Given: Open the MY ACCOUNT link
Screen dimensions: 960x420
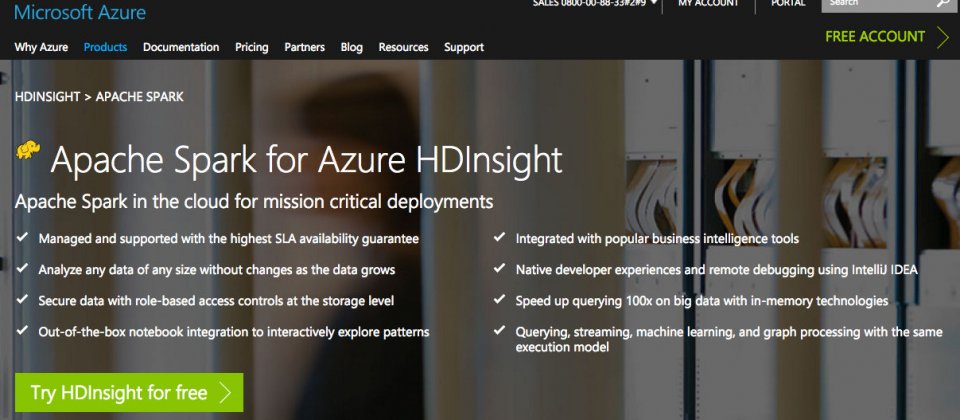Looking at the screenshot, I should (x=708, y=3).
